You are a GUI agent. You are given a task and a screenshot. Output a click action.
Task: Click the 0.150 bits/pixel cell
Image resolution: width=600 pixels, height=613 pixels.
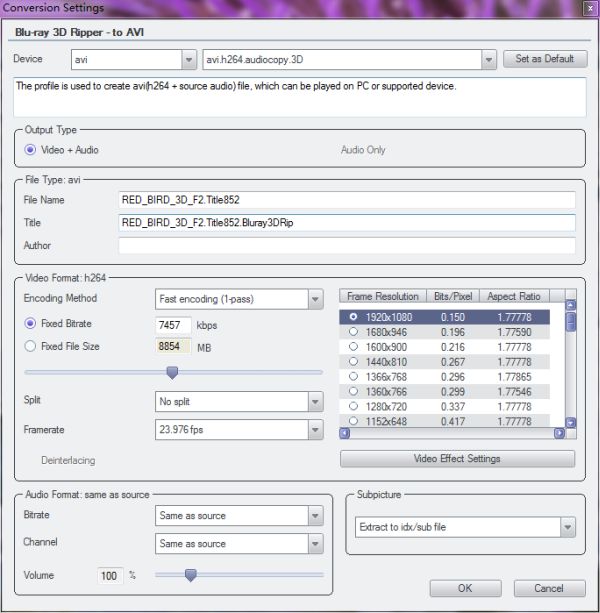453,317
